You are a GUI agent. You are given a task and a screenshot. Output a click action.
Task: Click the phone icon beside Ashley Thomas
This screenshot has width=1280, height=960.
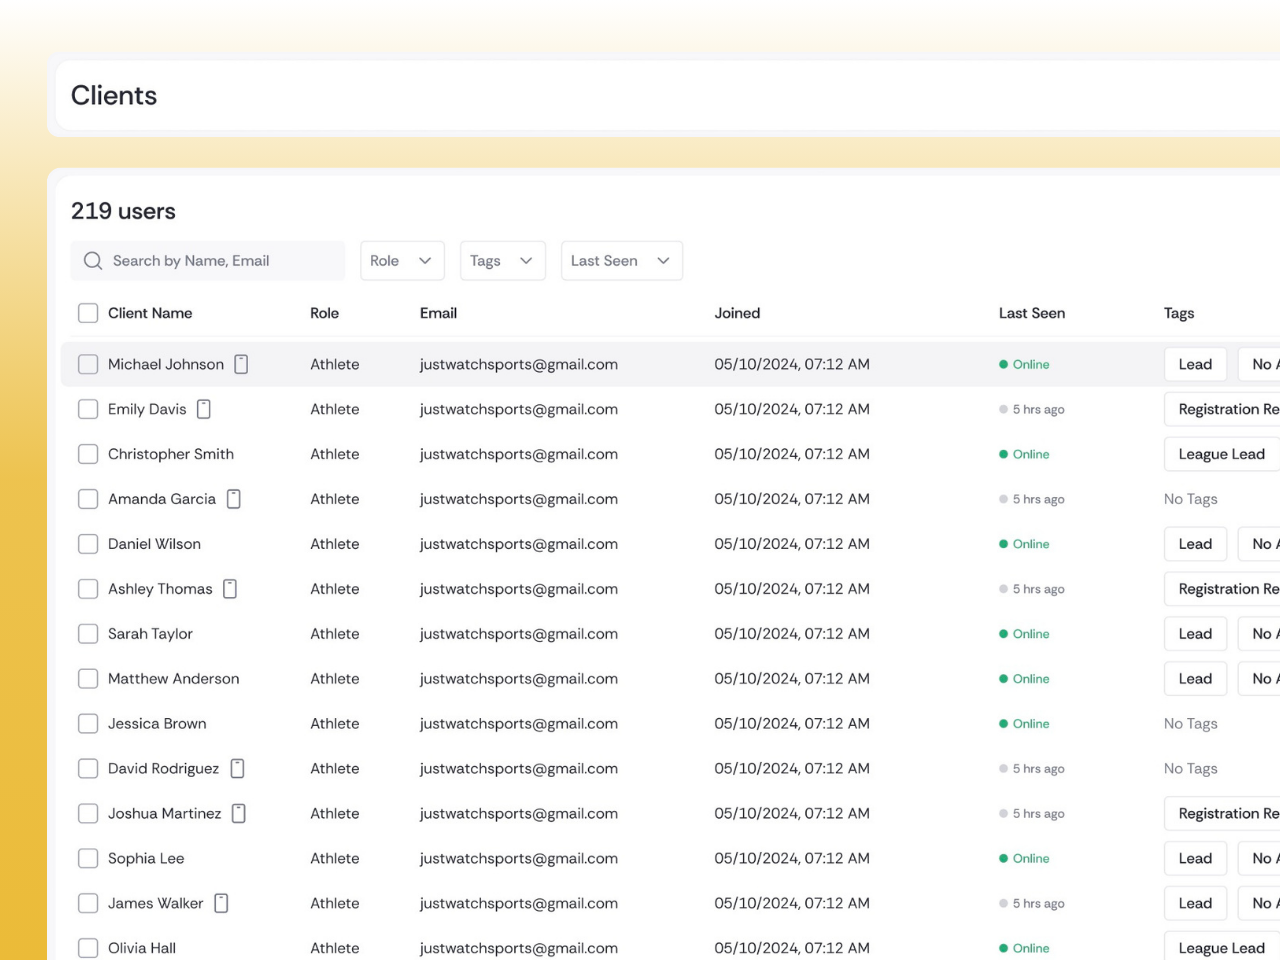point(230,589)
